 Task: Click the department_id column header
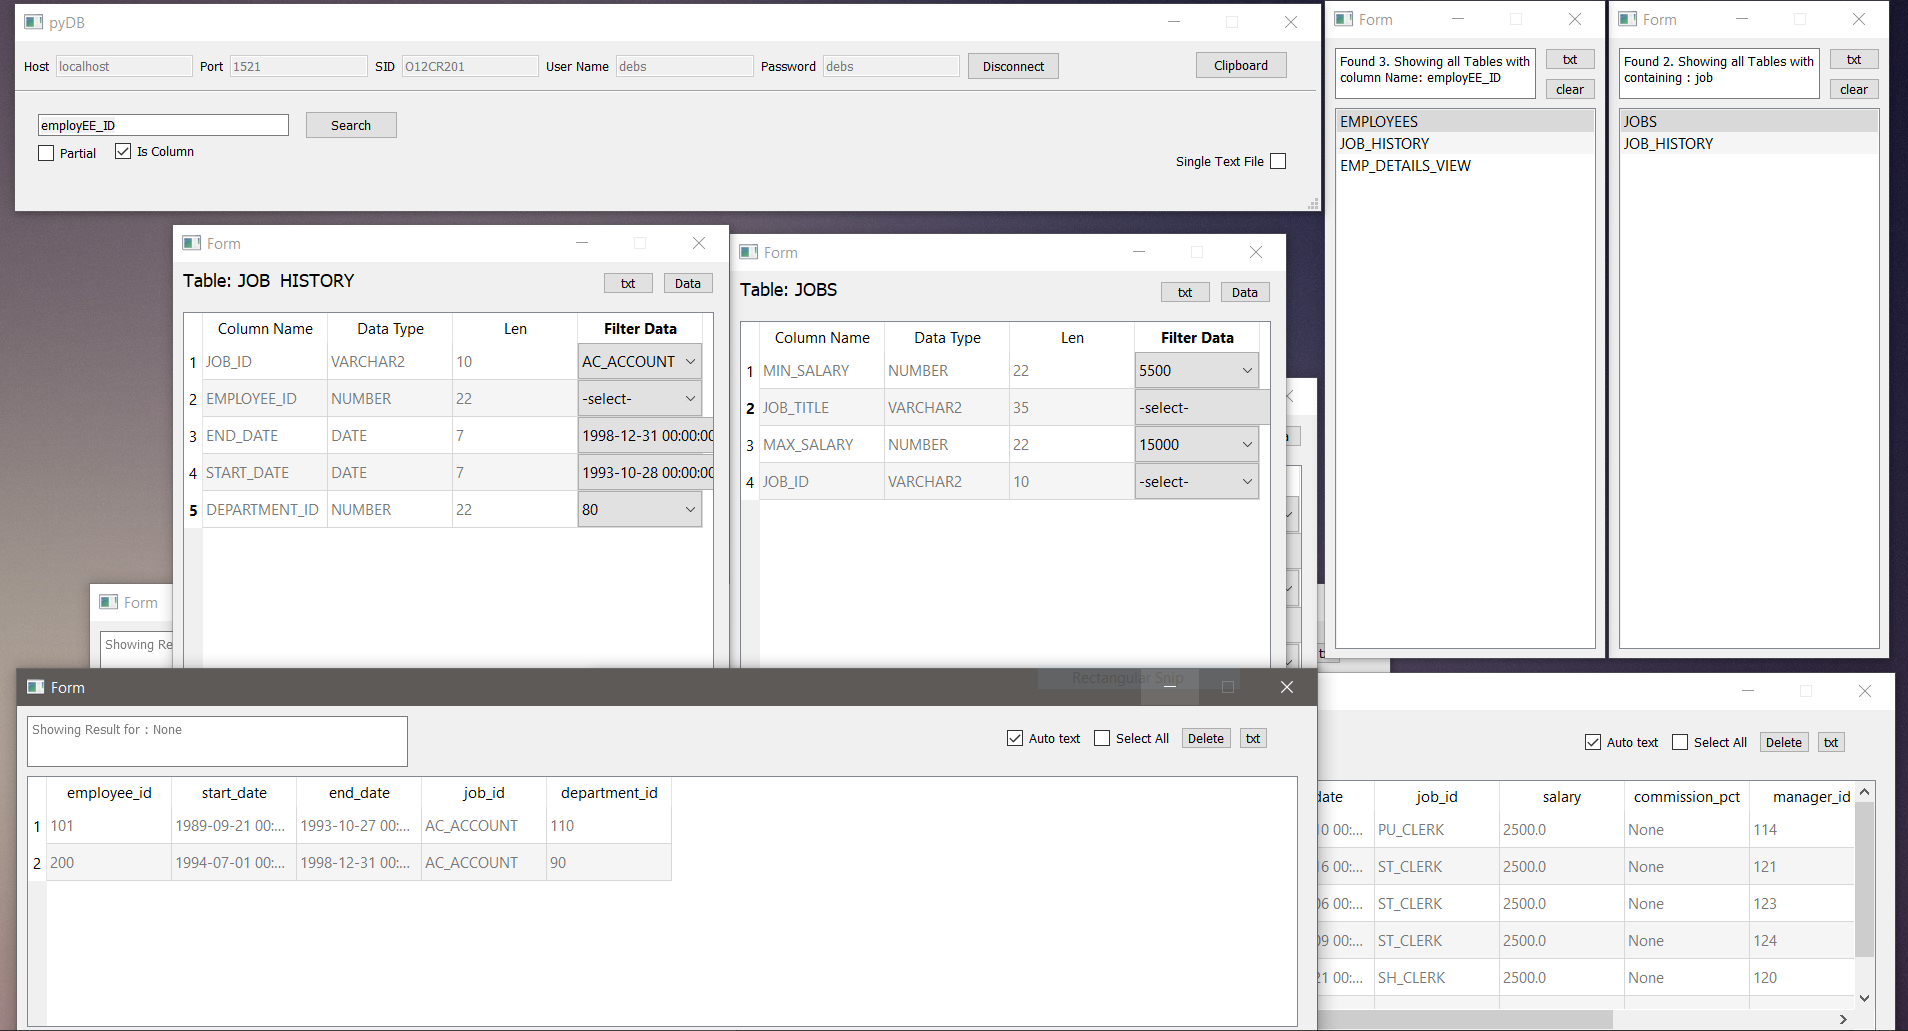point(609,792)
